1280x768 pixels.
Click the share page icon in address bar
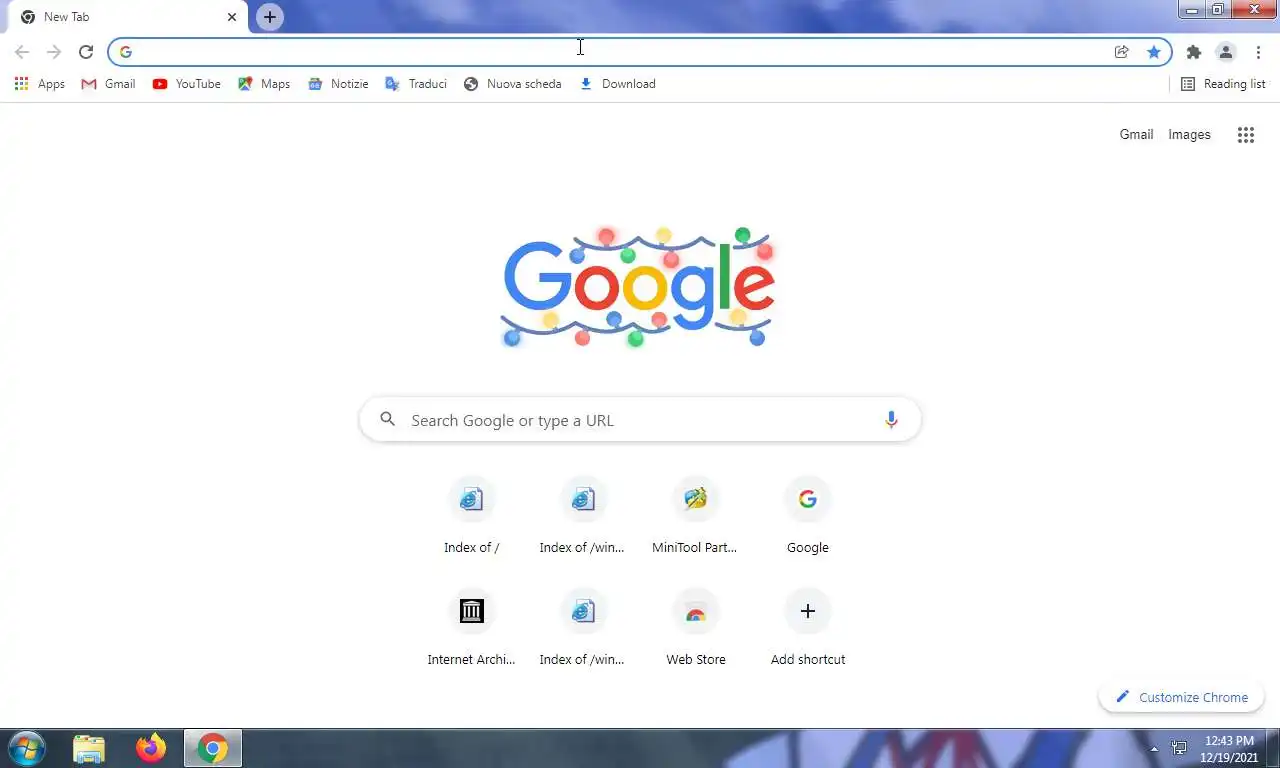point(1122,52)
